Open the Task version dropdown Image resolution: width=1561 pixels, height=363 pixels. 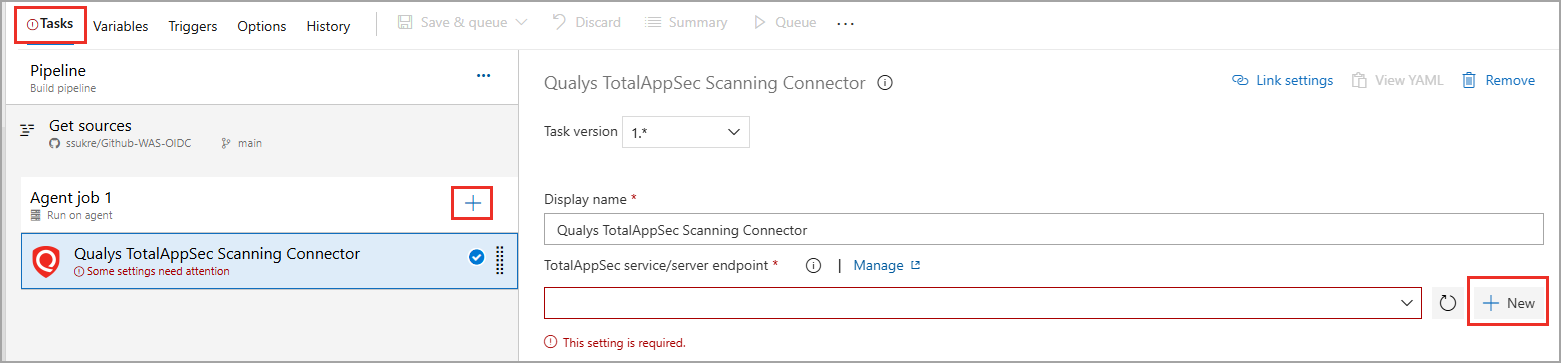point(686,131)
